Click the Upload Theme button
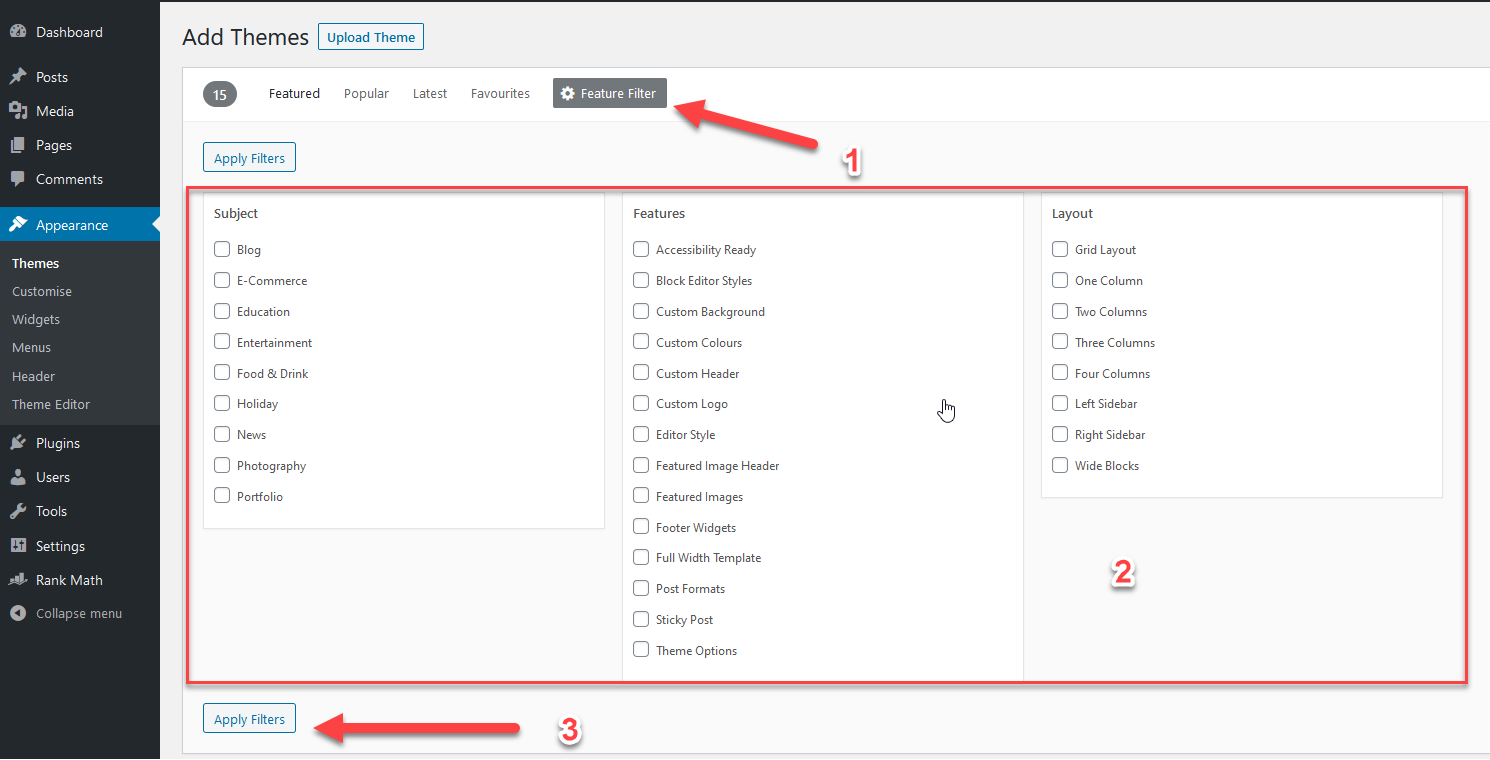Screen dimensions: 1490x760 tap(371, 37)
